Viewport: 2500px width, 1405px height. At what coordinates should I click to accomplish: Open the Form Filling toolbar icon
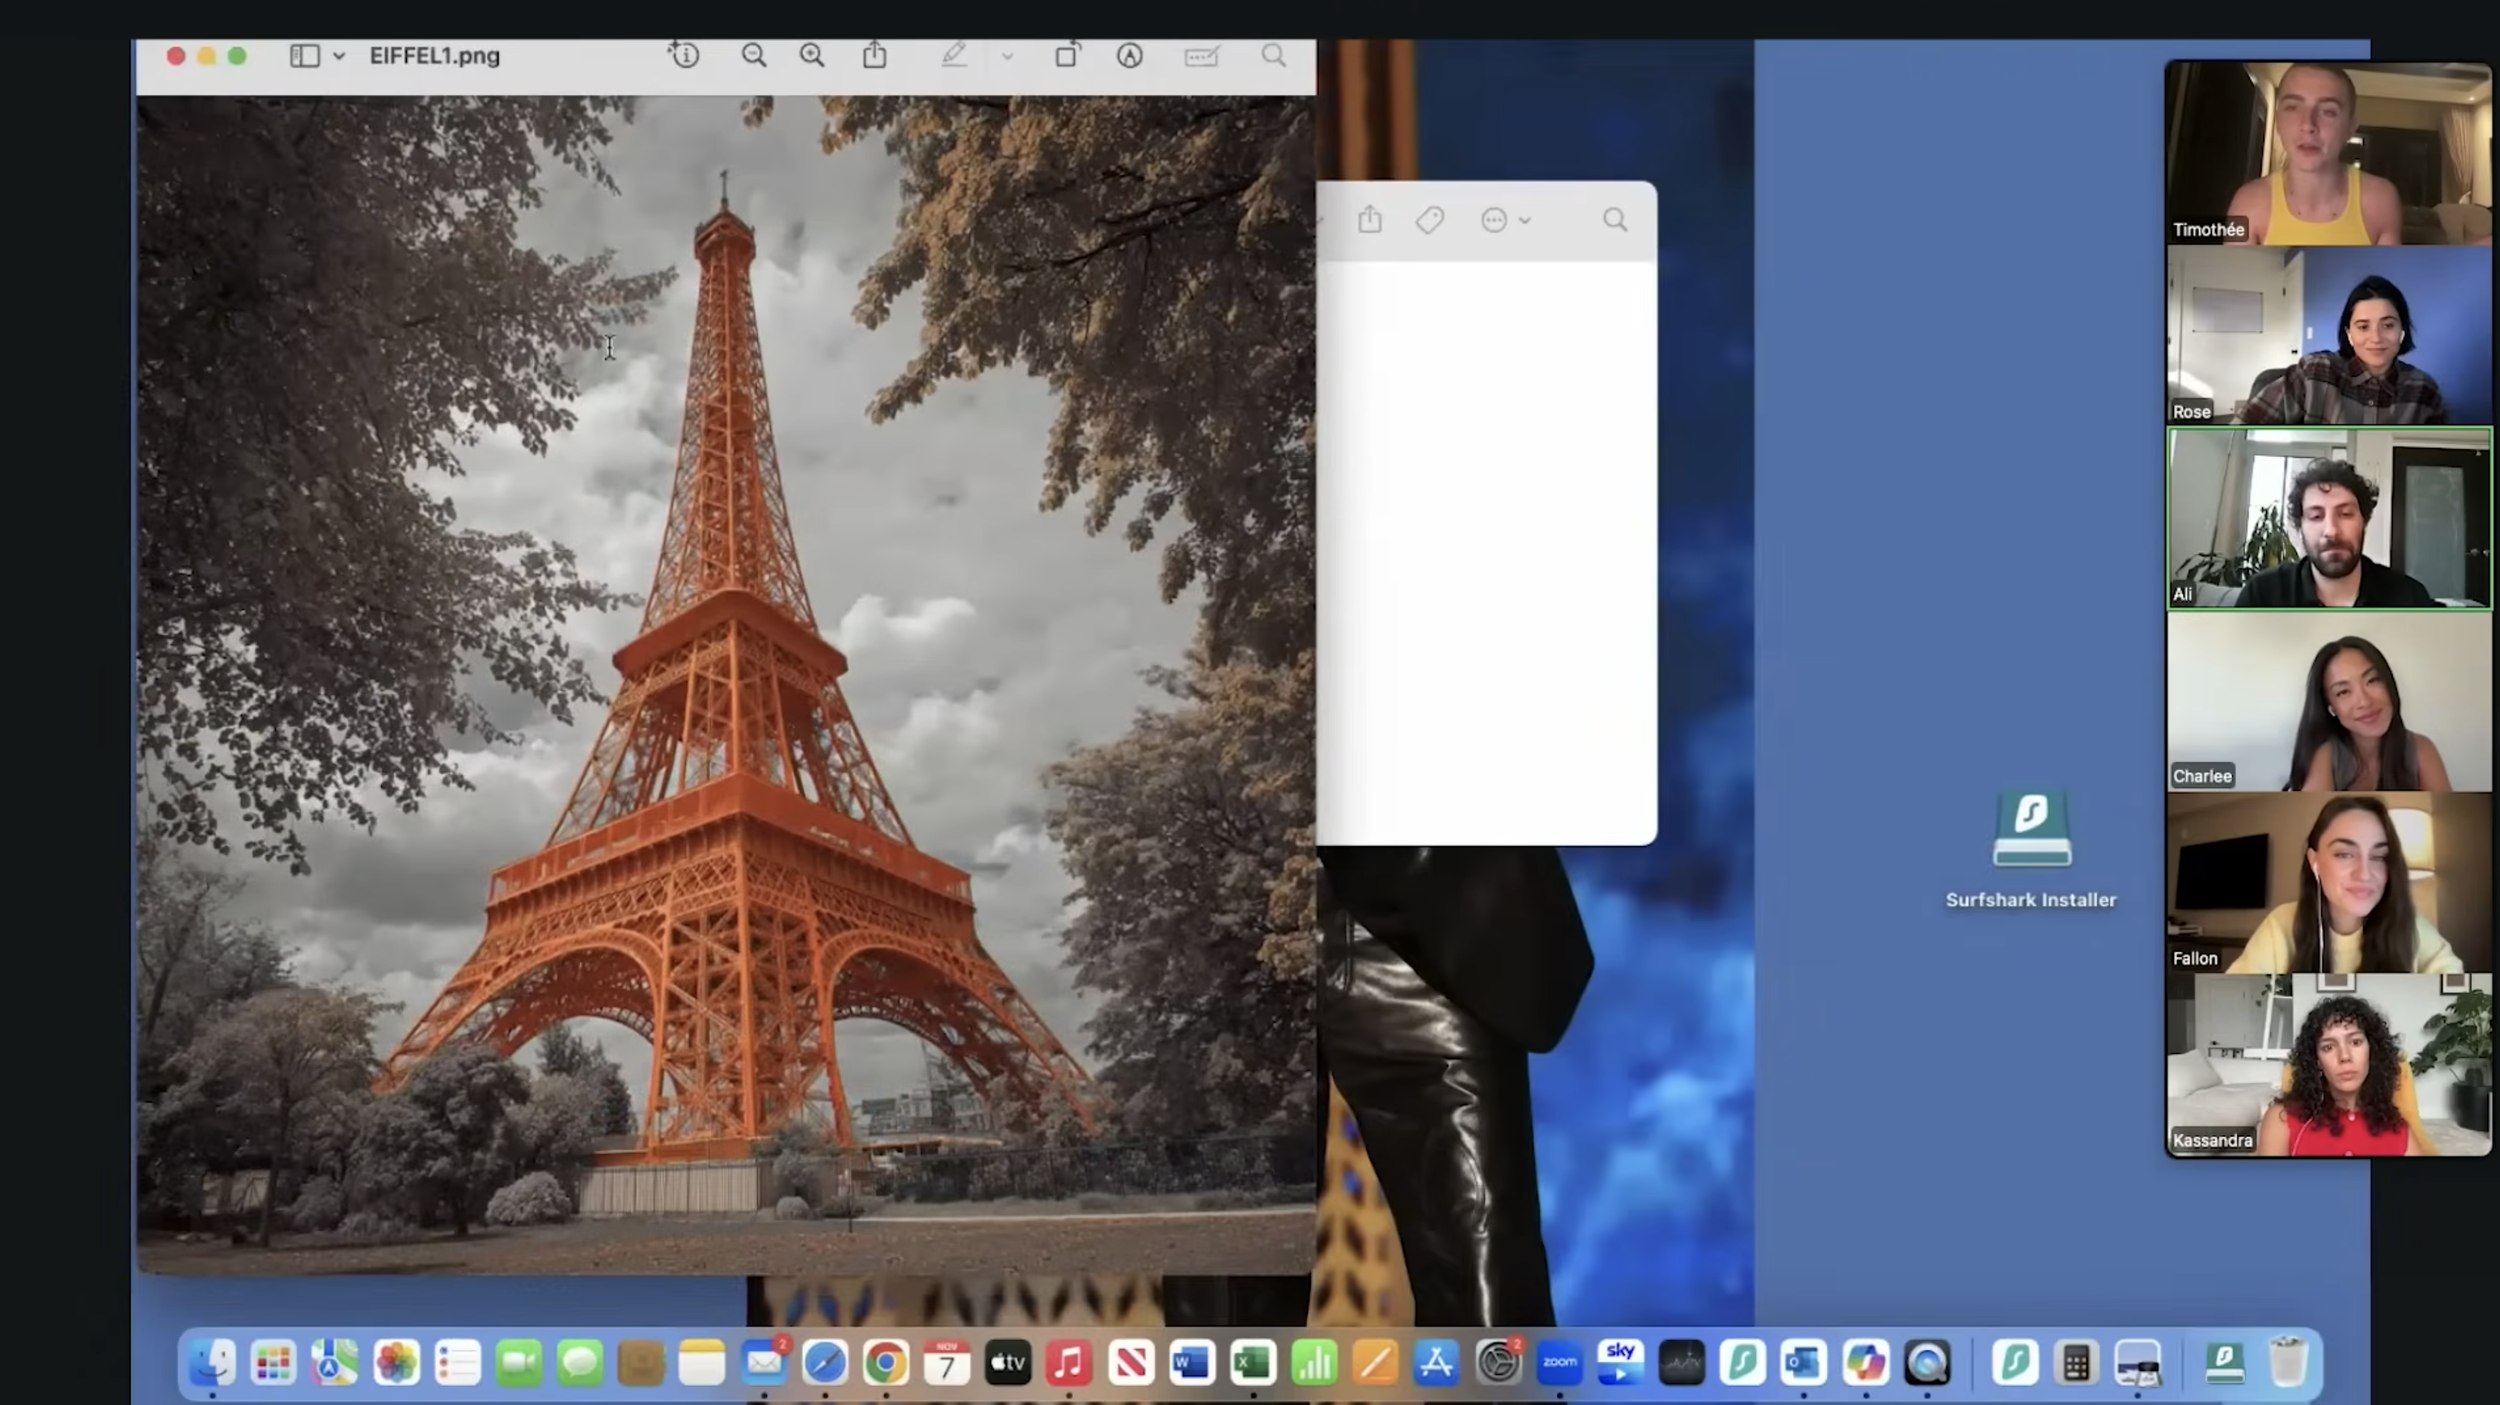[x=1201, y=55]
